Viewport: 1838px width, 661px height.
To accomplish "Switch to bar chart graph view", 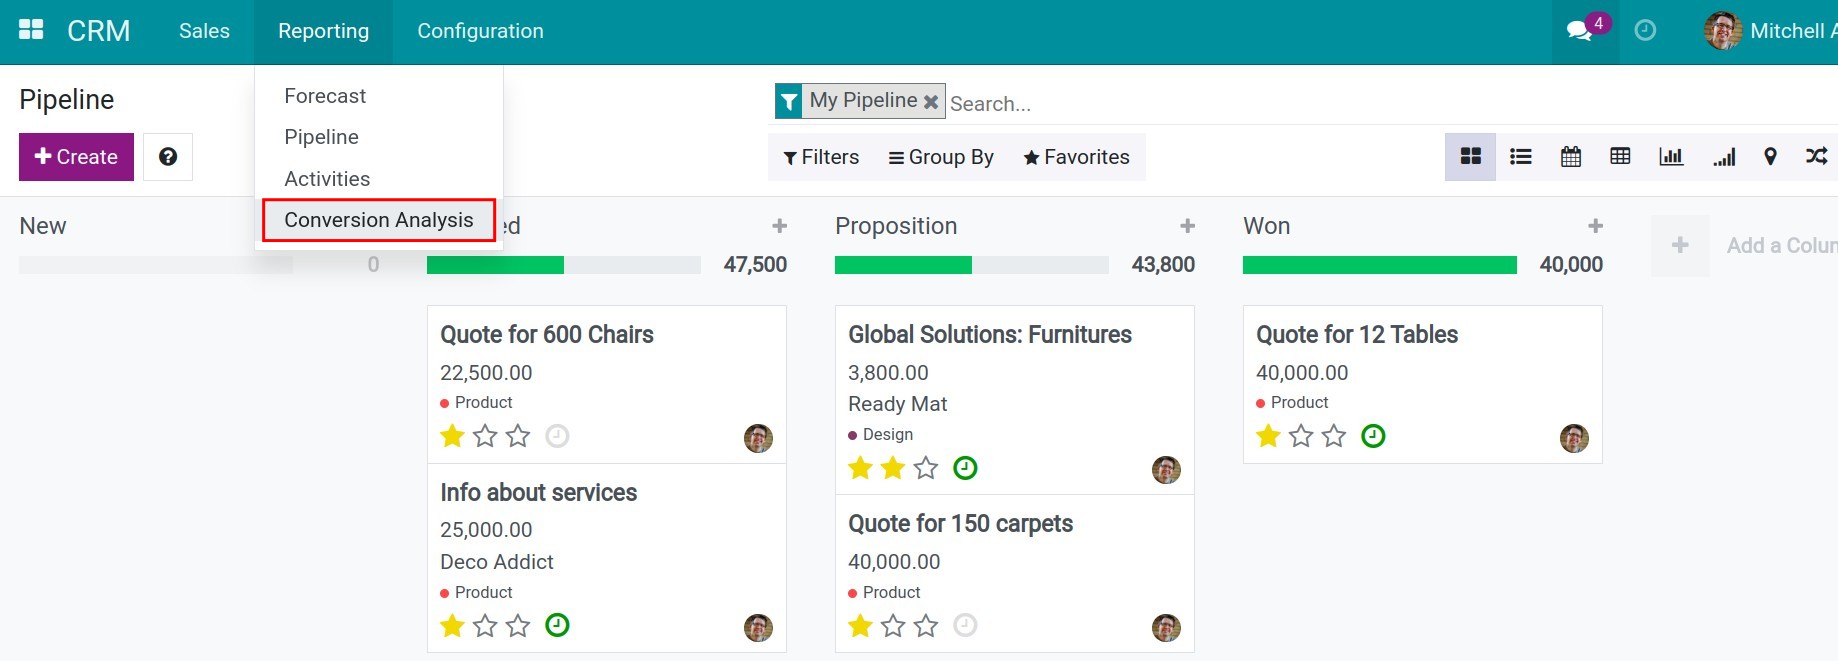I will 1670,157.
